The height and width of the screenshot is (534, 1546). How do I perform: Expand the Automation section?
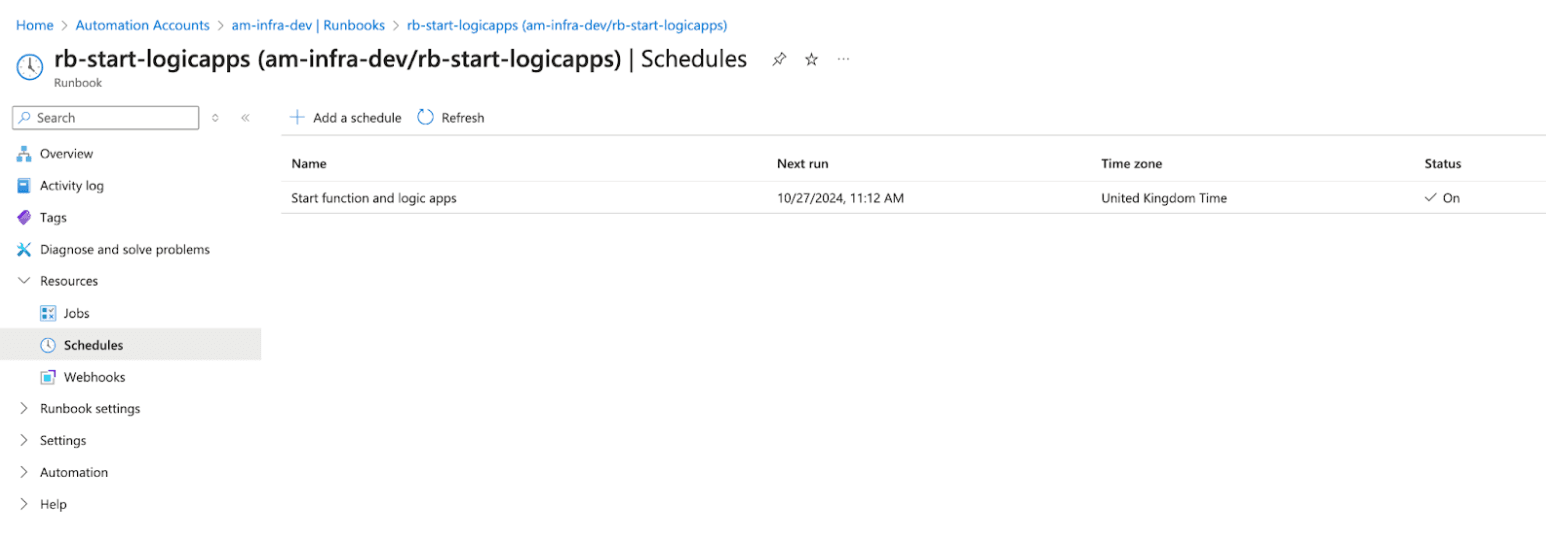click(25, 473)
